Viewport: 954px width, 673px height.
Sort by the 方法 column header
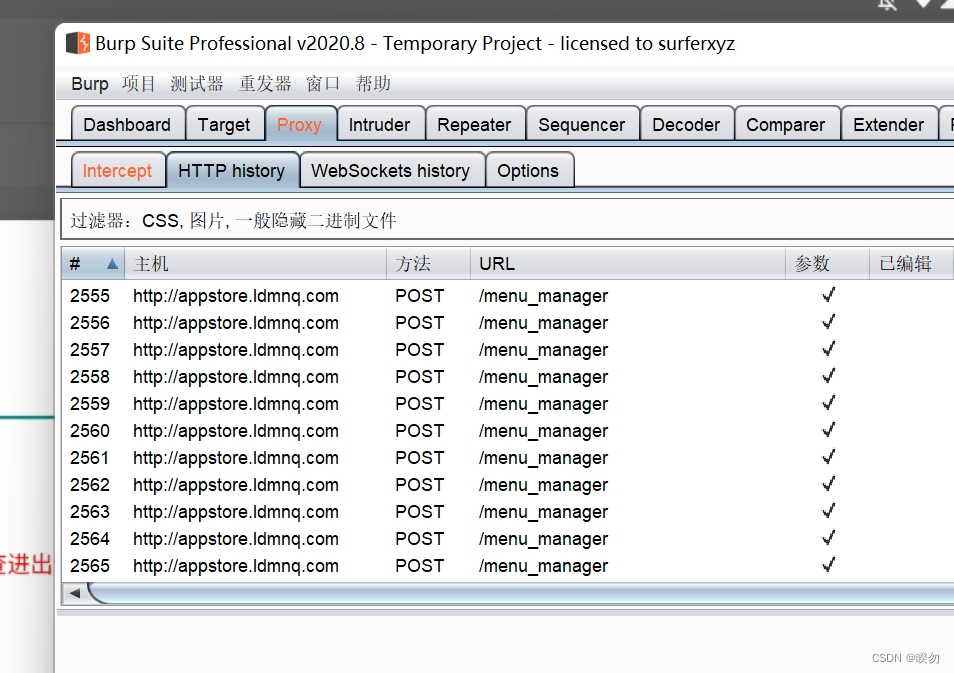click(428, 263)
